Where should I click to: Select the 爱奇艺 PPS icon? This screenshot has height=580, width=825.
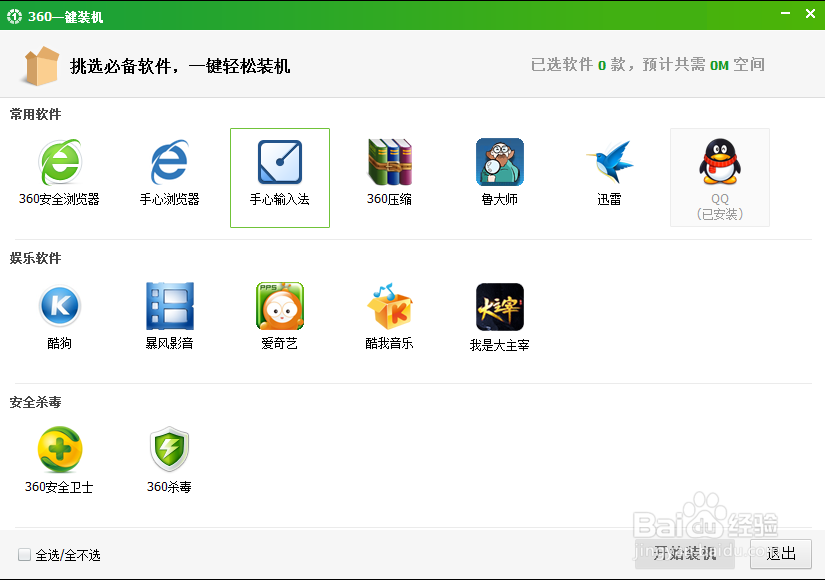280,306
